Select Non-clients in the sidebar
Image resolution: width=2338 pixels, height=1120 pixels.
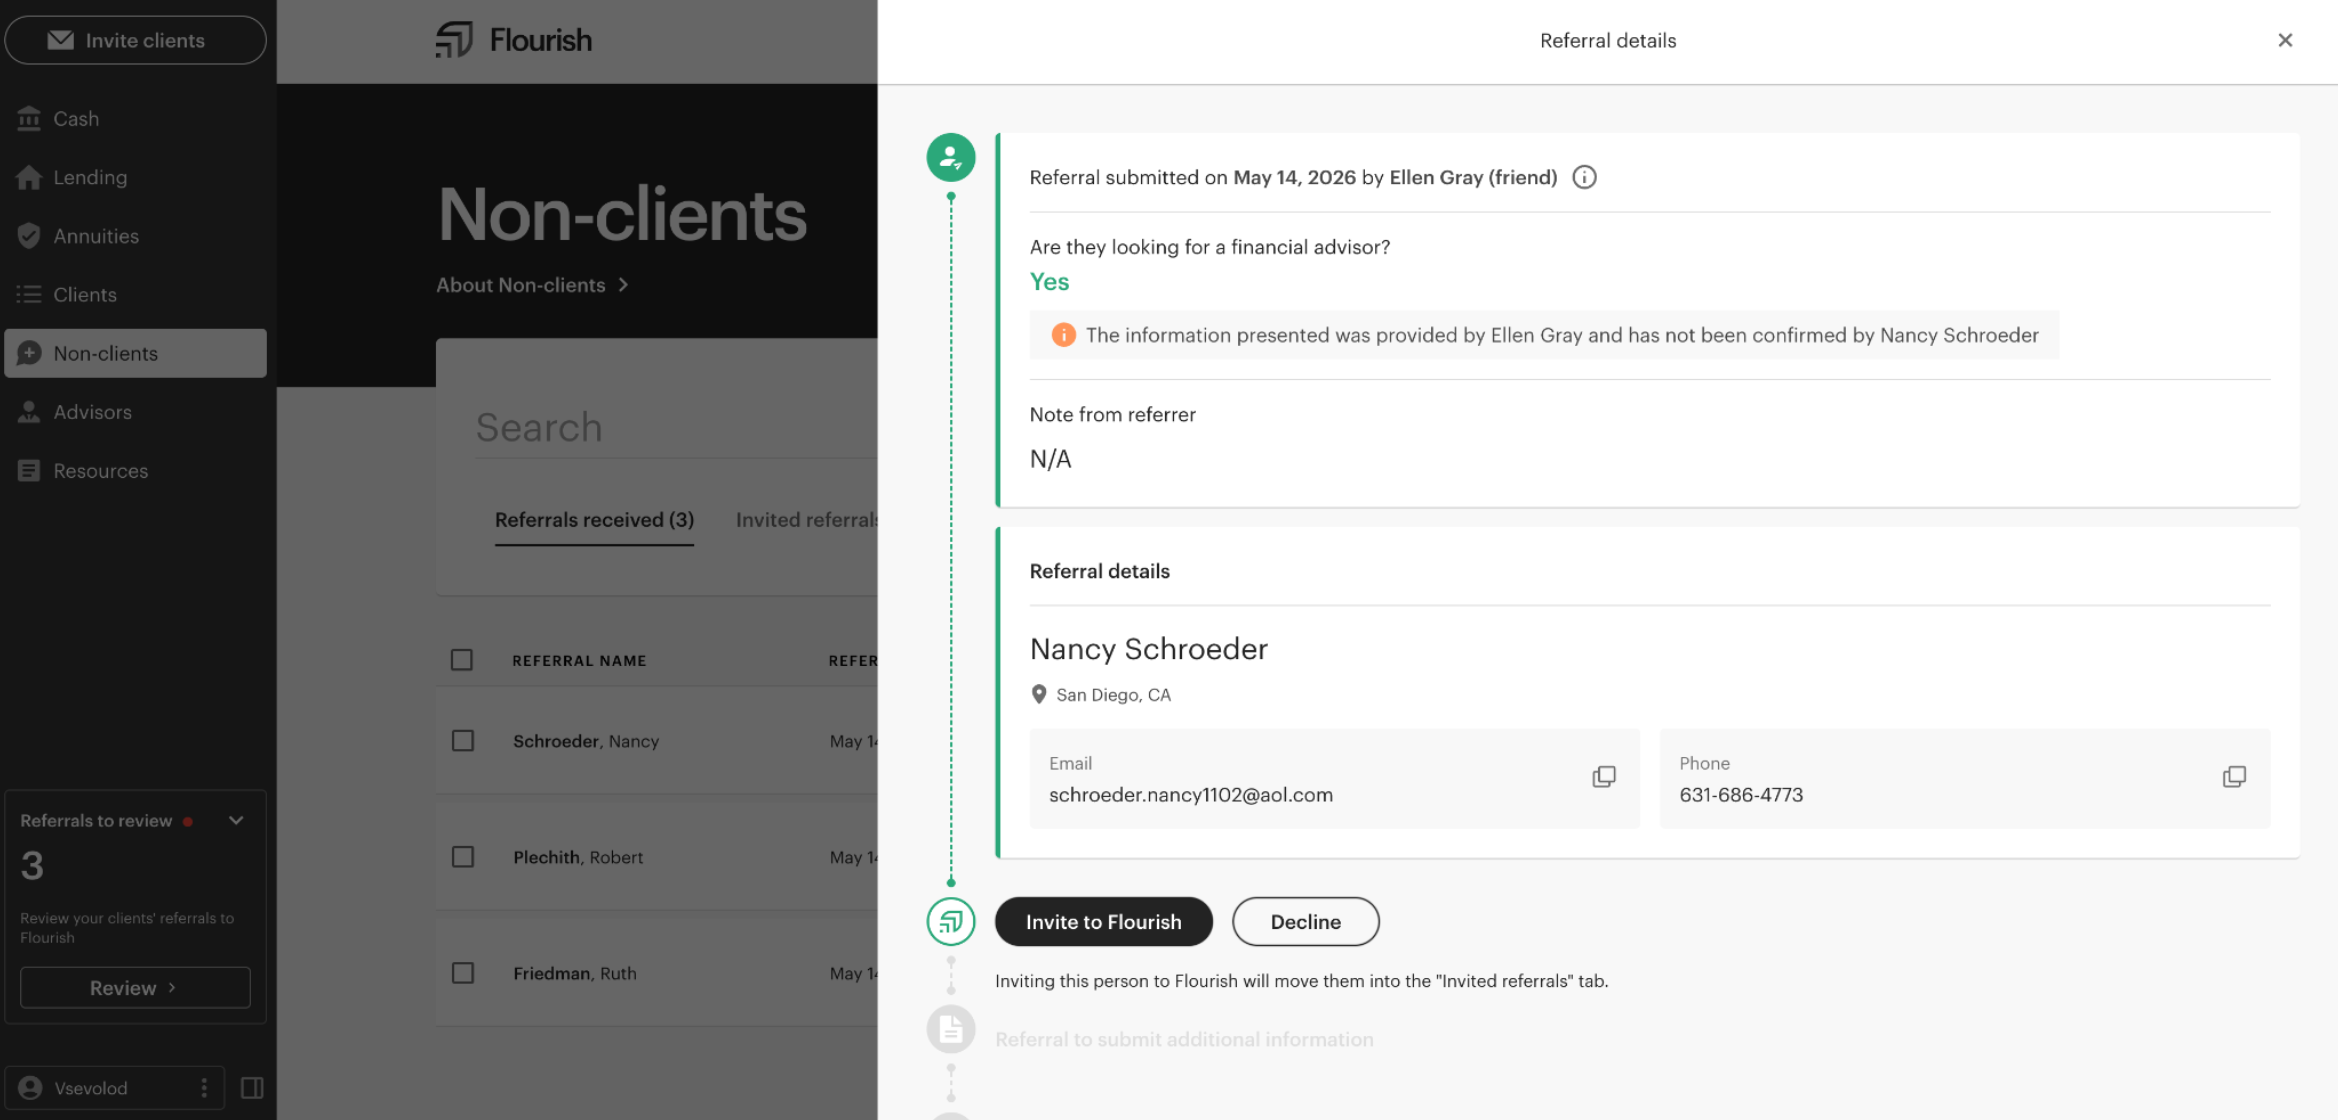pyautogui.click(x=135, y=353)
